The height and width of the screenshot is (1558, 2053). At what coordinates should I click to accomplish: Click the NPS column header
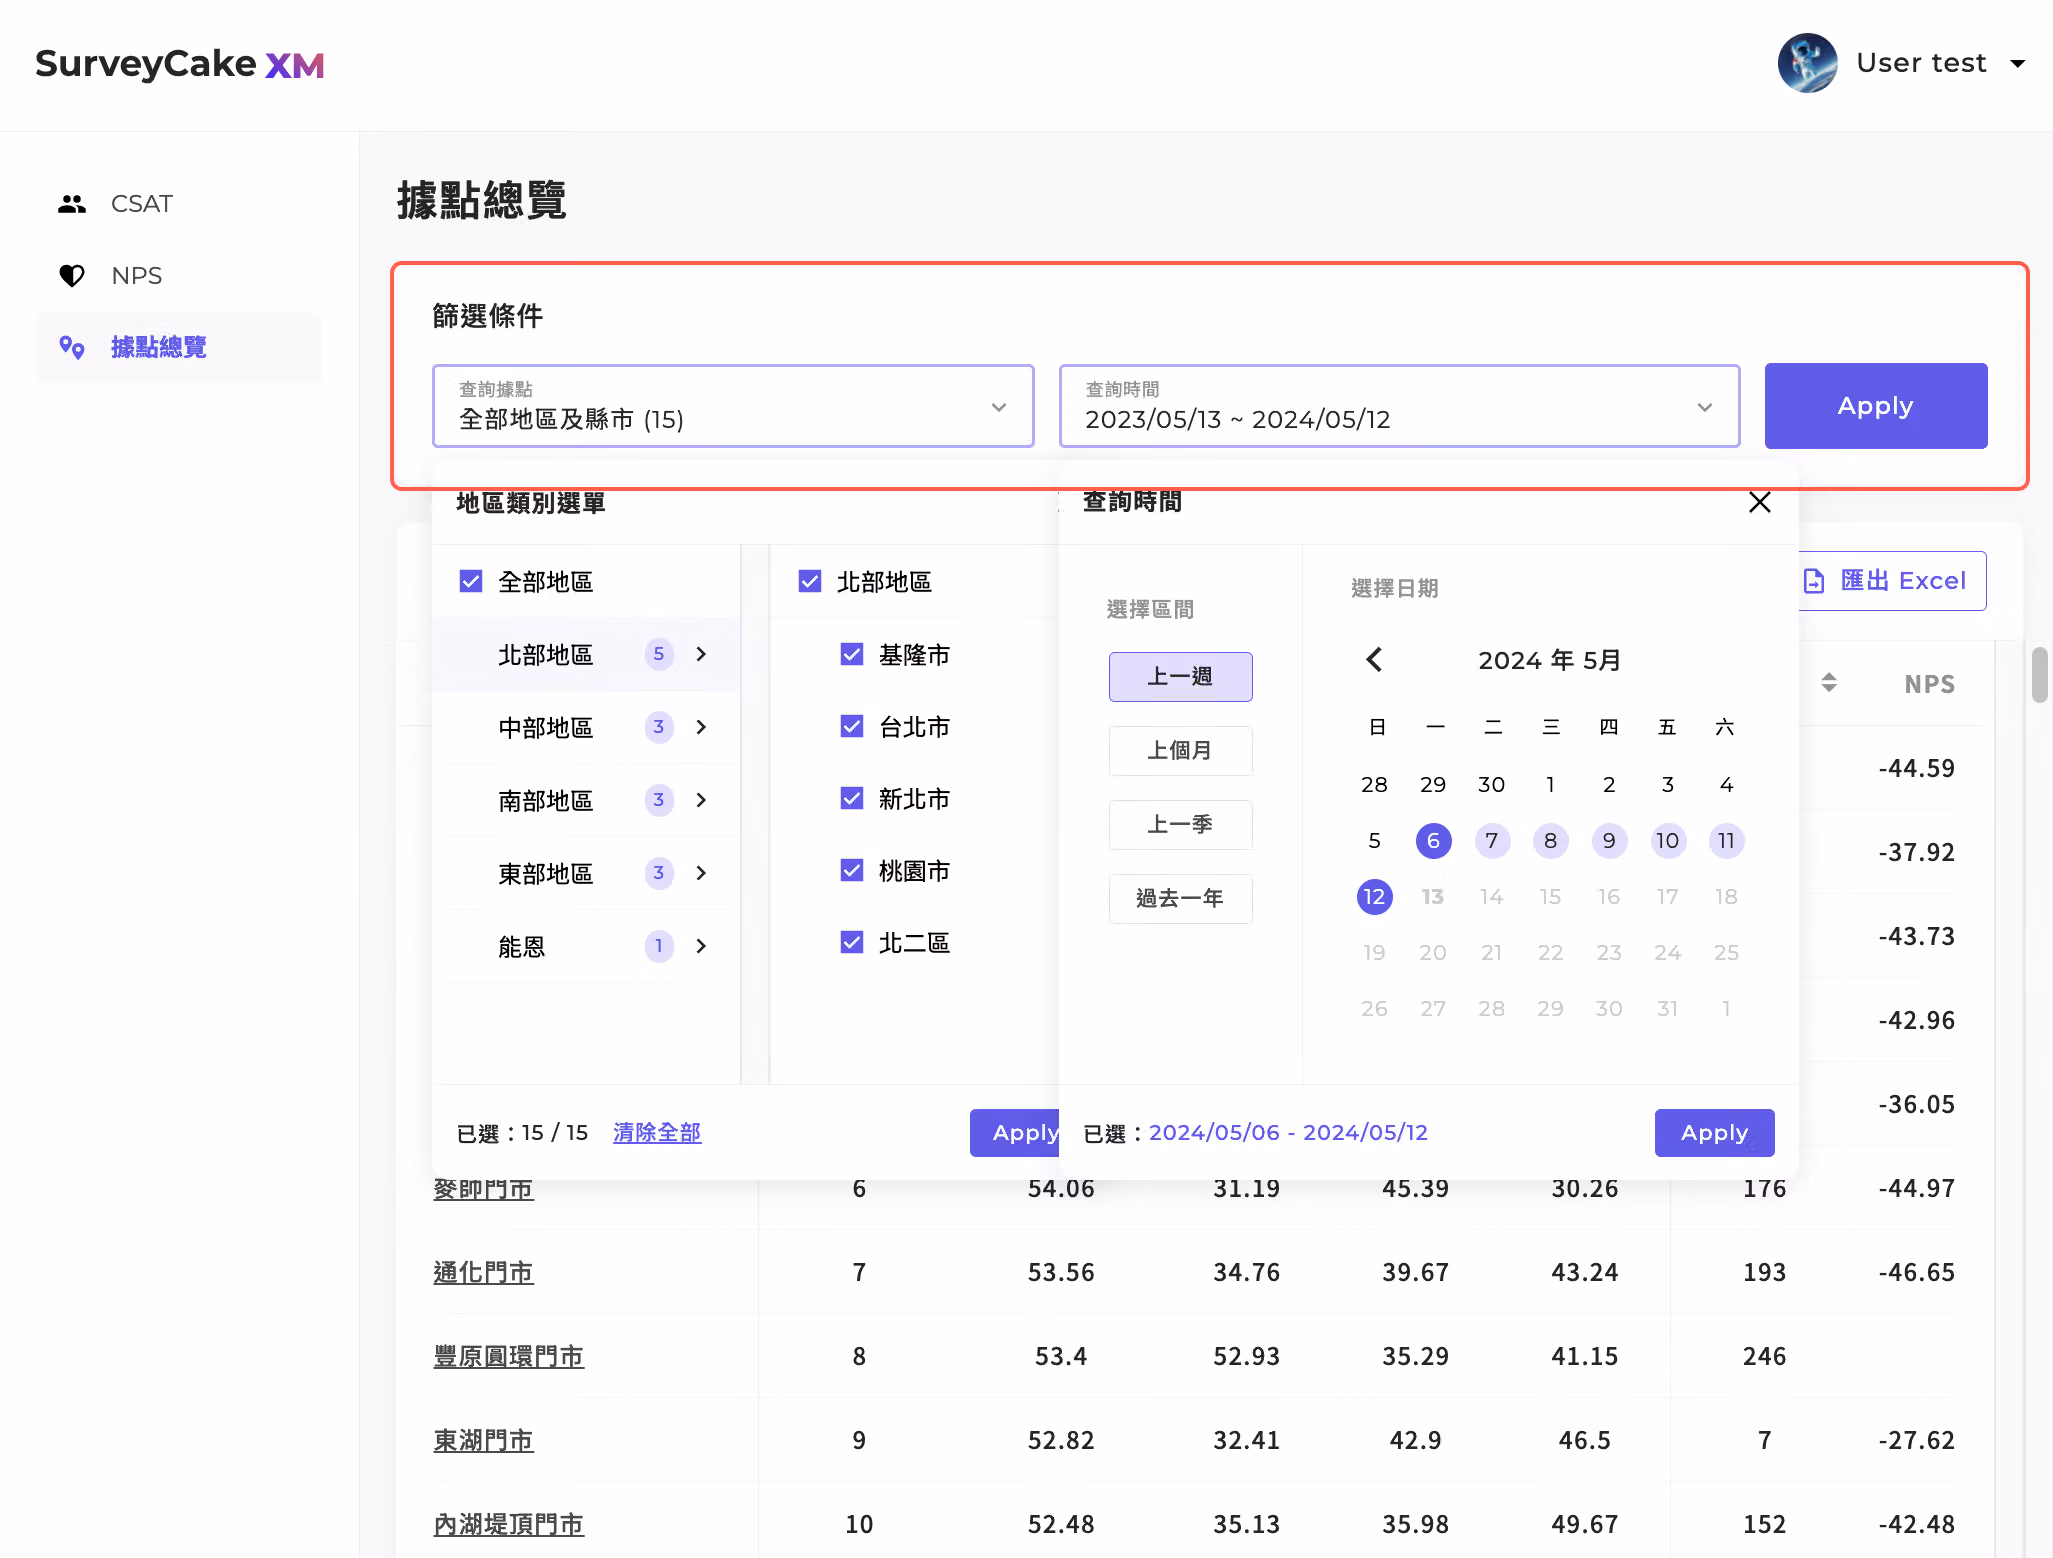tap(1929, 684)
